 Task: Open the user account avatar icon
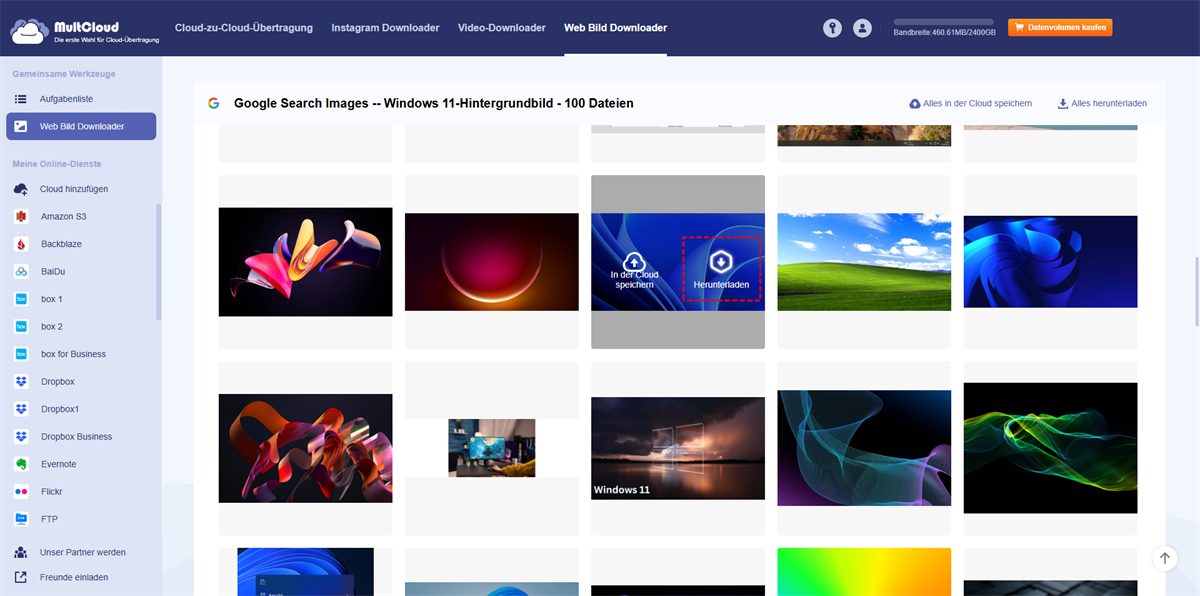tap(862, 28)
